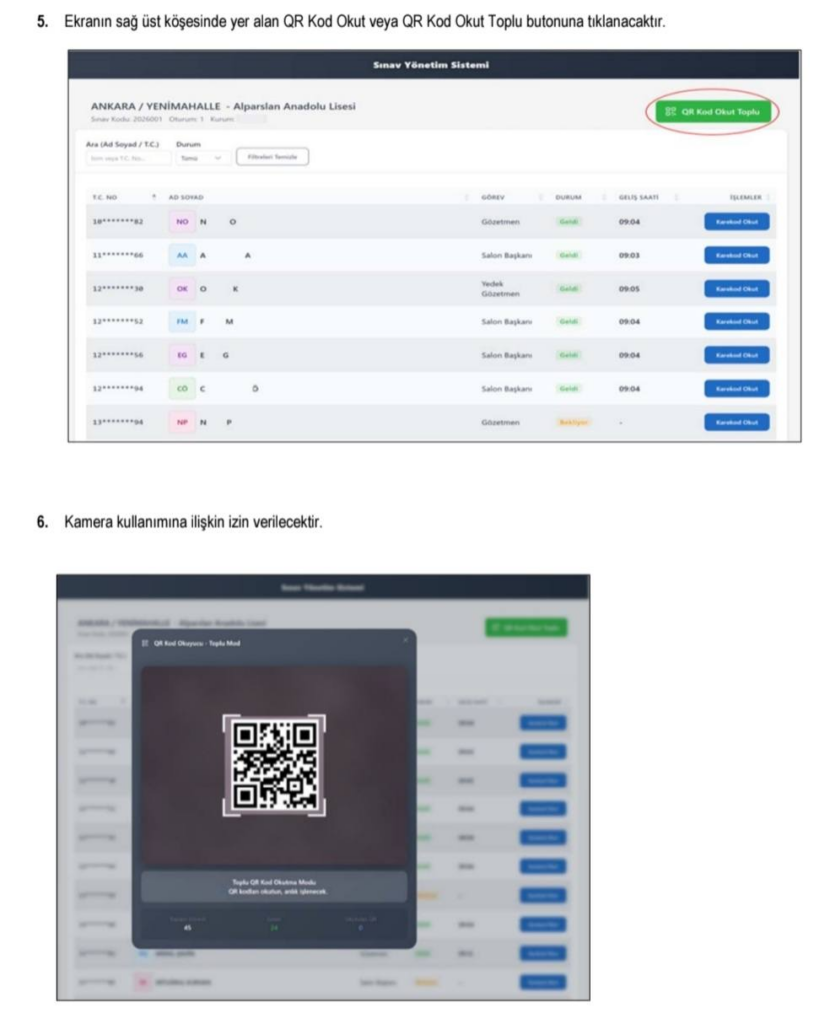Click the green QR Kod Okut Toplu button

(x=714, y=112)
